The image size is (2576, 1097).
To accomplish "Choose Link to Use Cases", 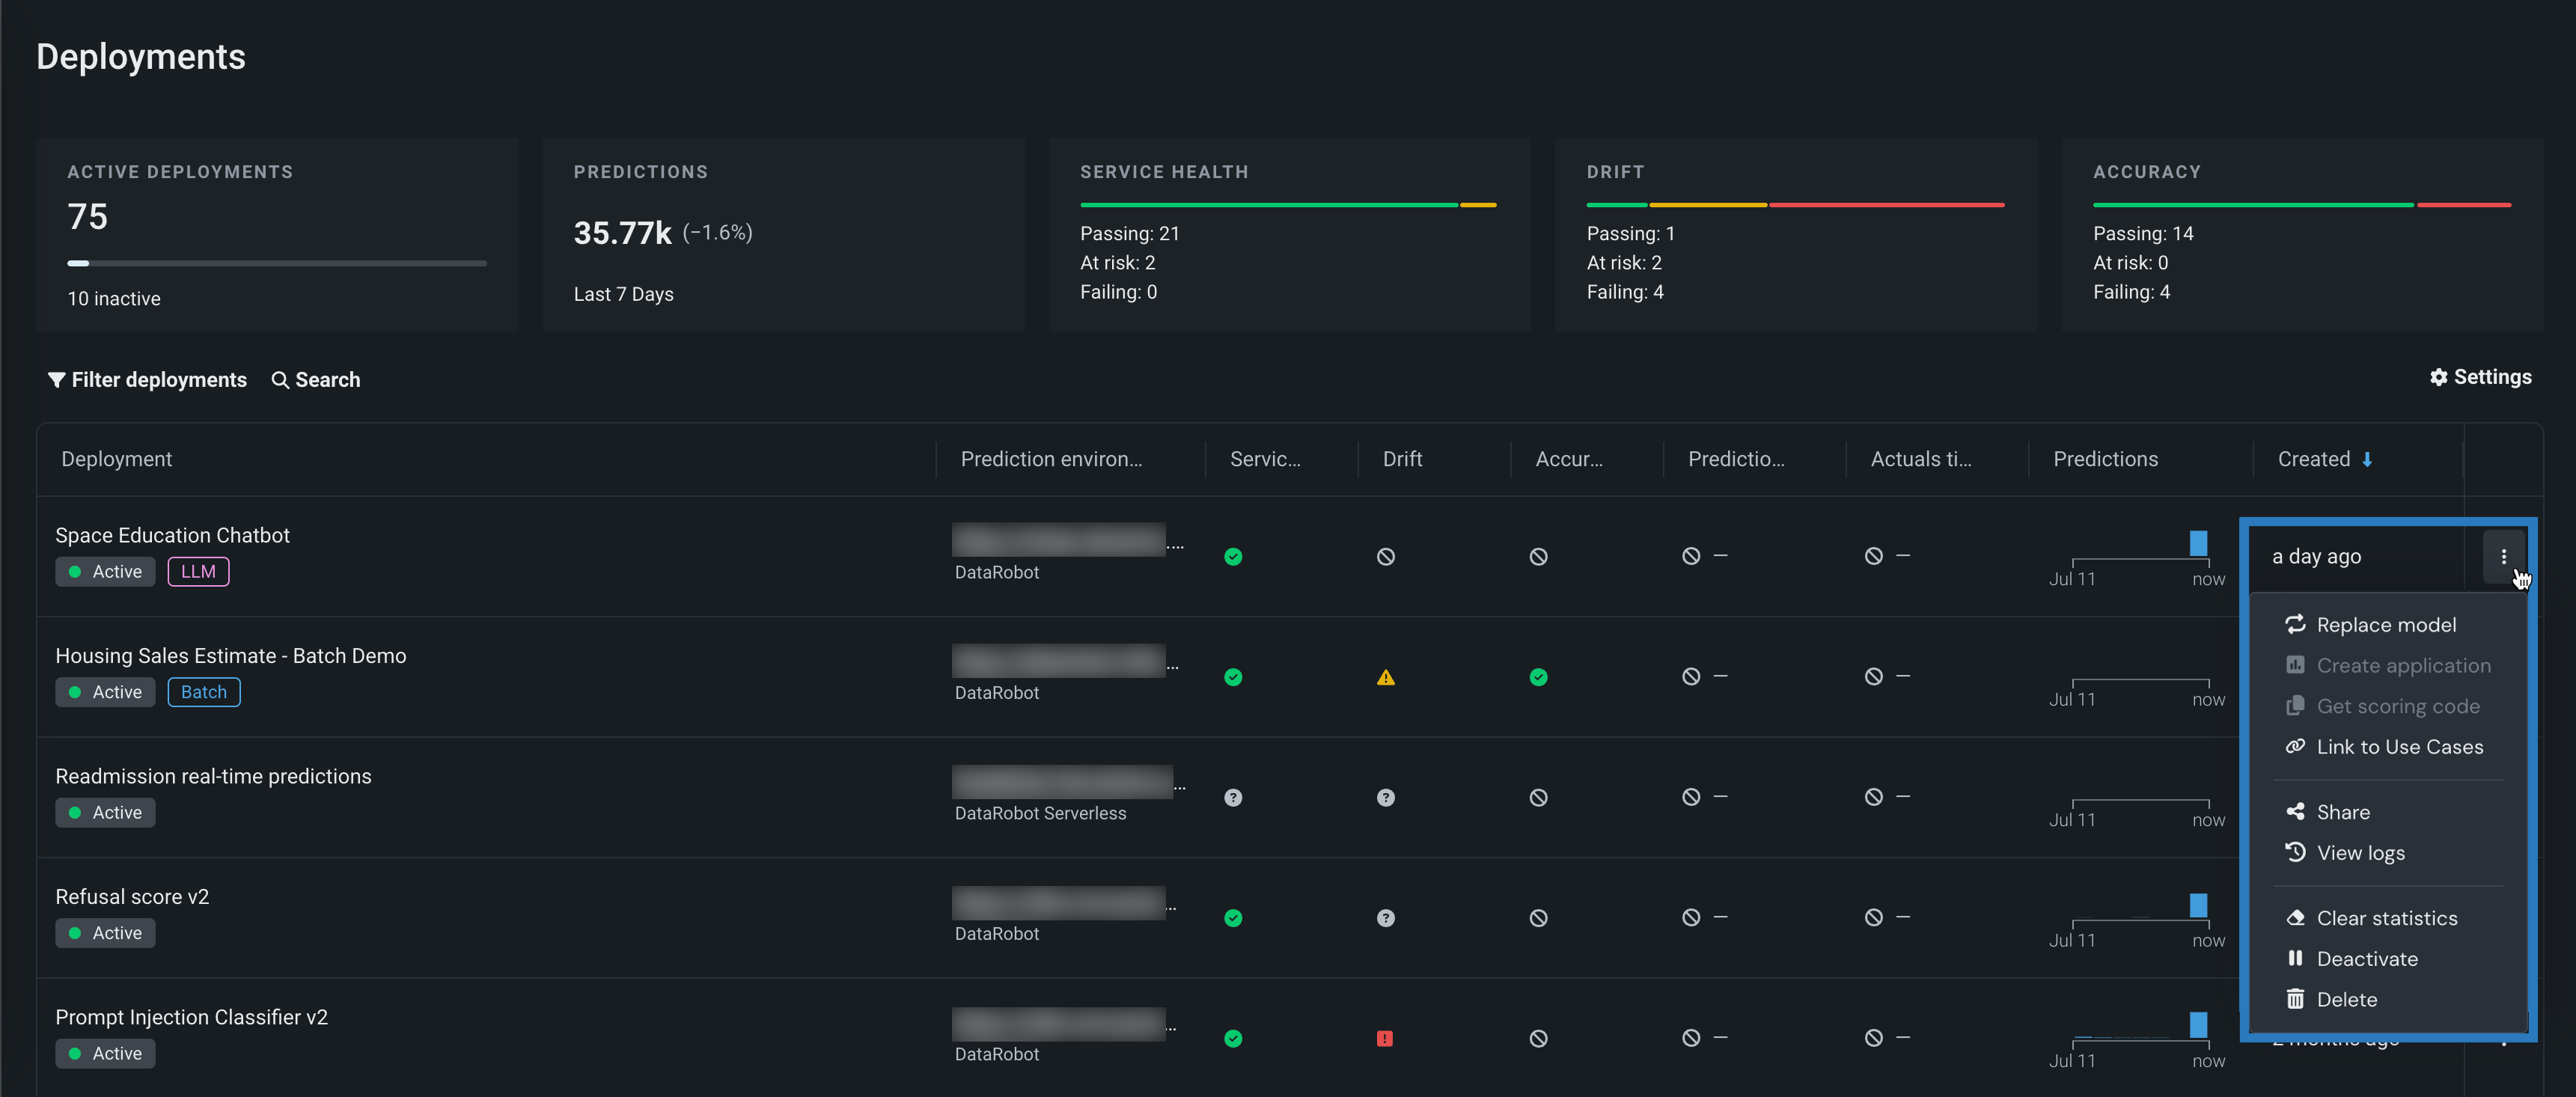I will pos(2398,747).
